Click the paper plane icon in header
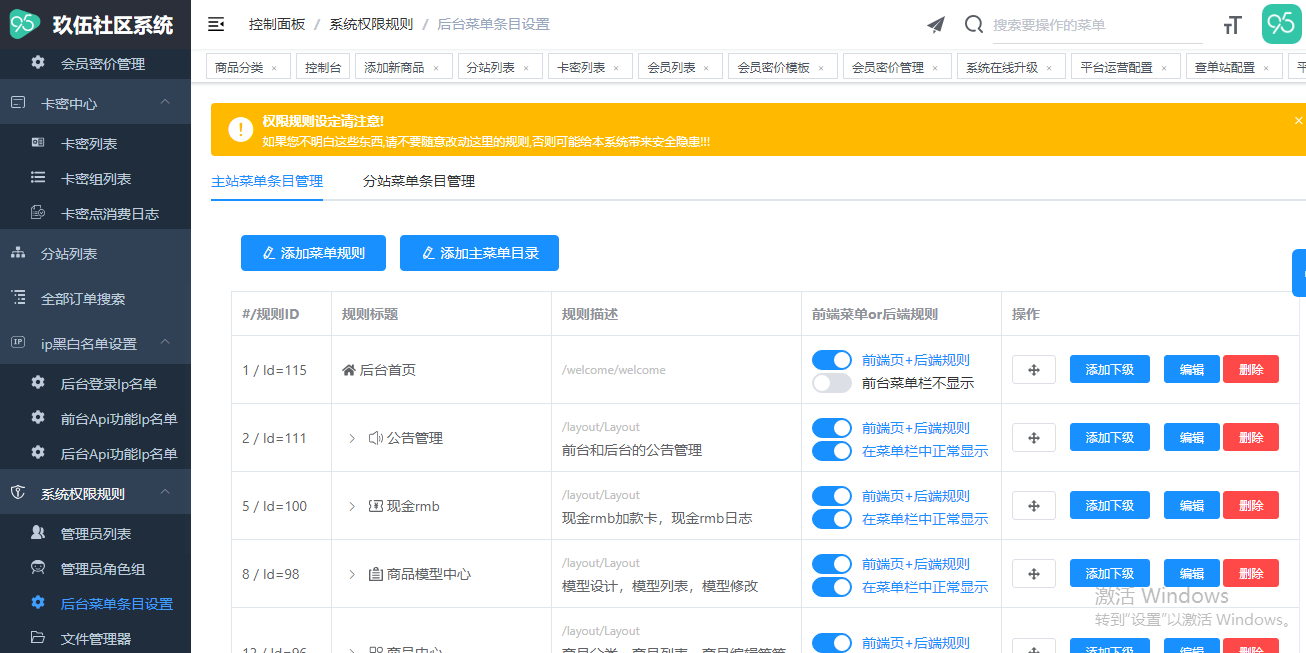The height and width of the screenshot is (653, 1306). [x=935, y=25]
